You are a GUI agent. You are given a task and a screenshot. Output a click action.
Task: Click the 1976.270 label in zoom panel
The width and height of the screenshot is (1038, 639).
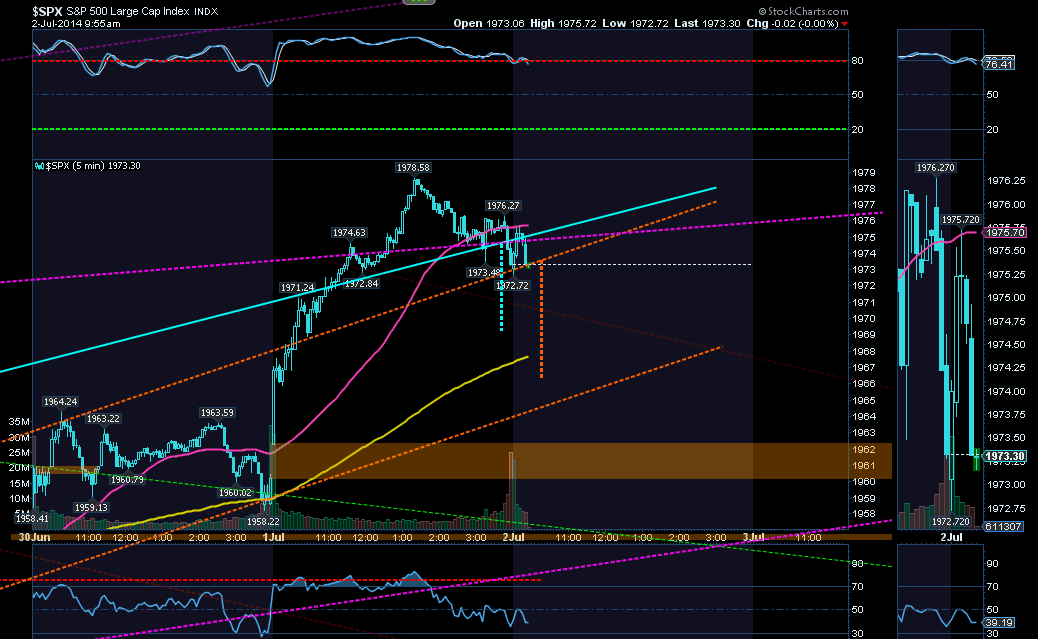tap(935, 168)
